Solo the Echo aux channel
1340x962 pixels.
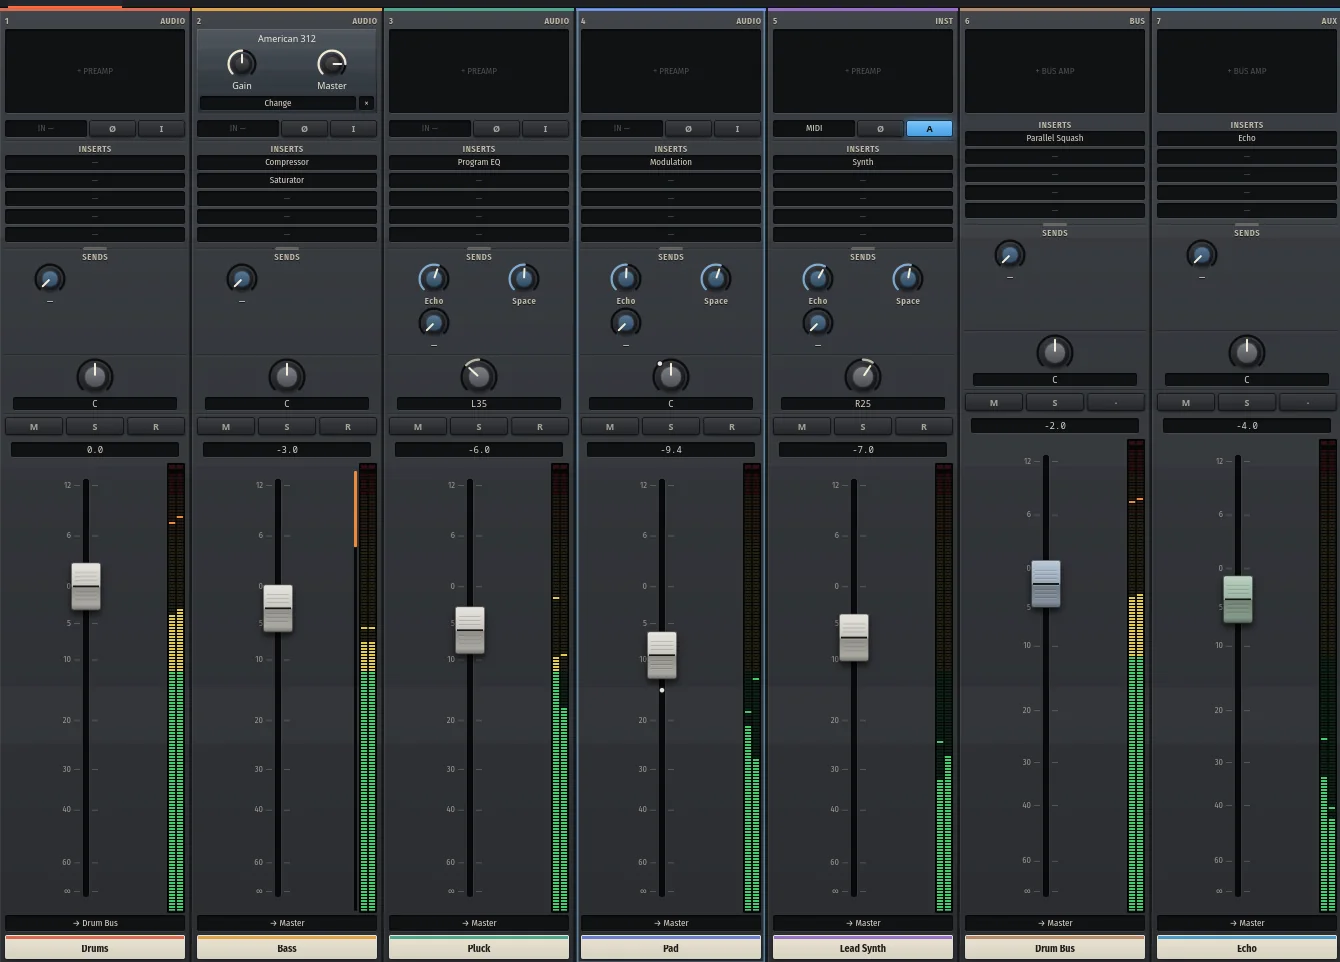tap(1246, 403)
